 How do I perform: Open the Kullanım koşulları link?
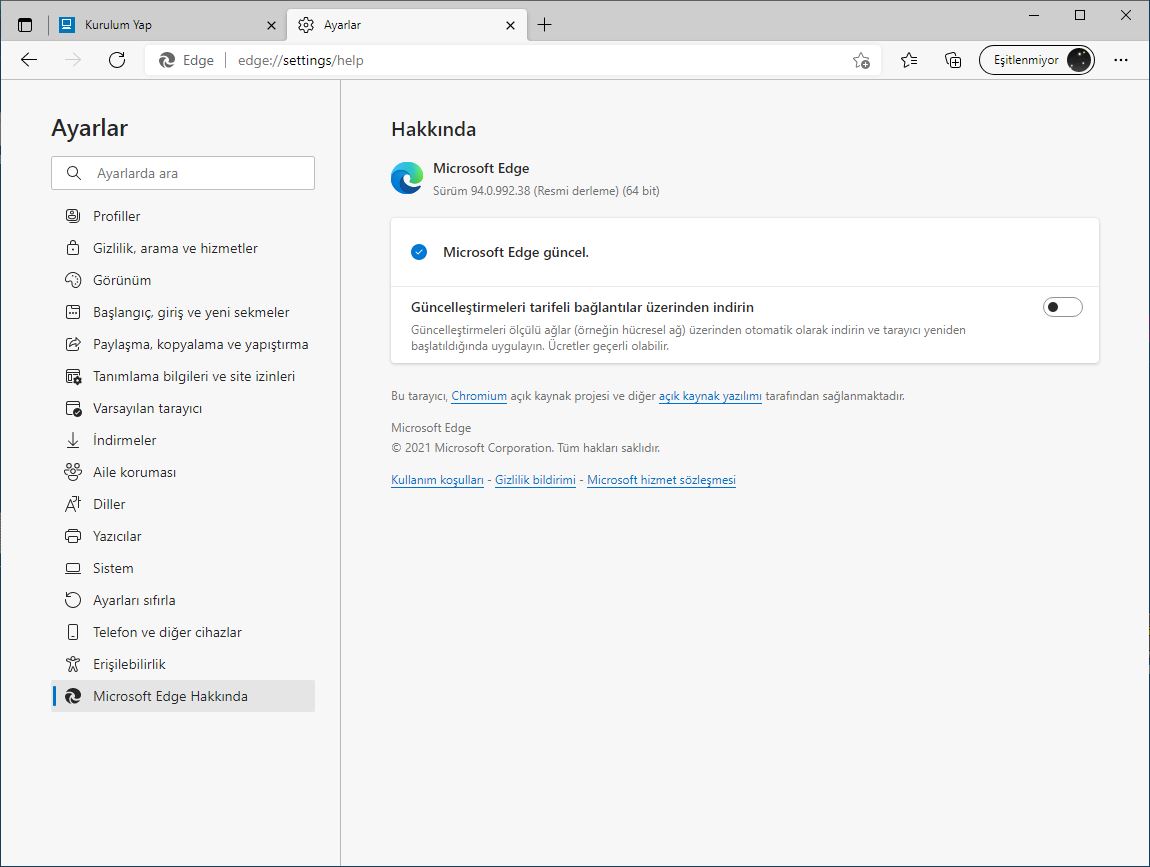coord(437,480)
